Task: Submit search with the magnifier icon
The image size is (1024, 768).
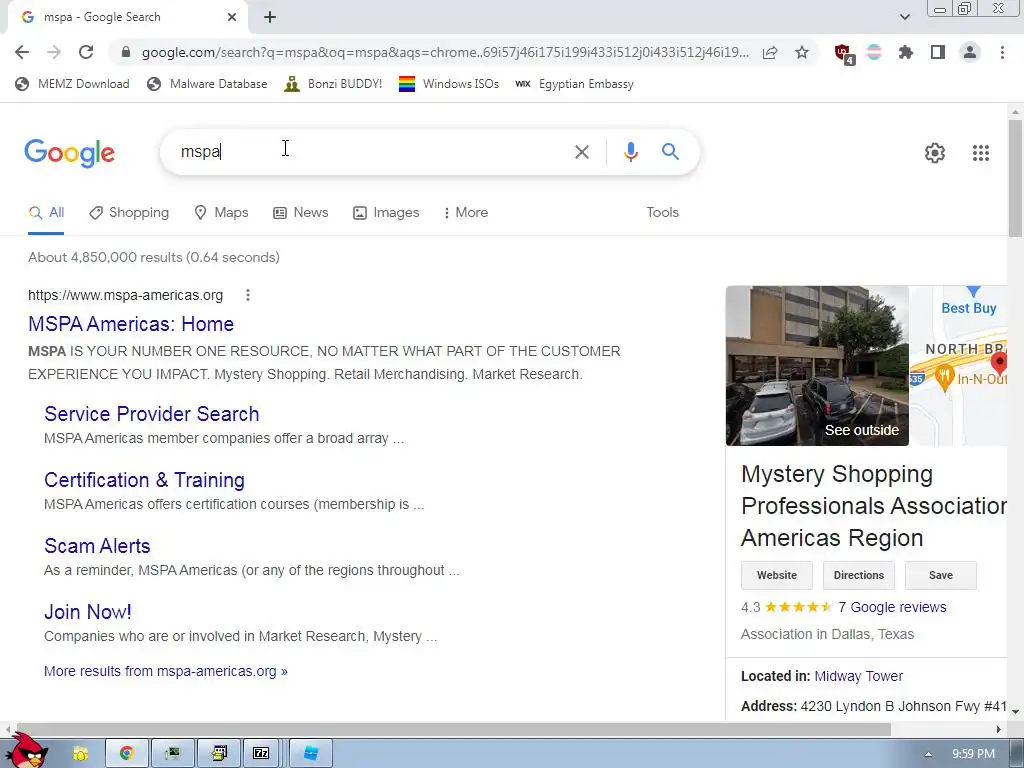Action: click(670, 152)
